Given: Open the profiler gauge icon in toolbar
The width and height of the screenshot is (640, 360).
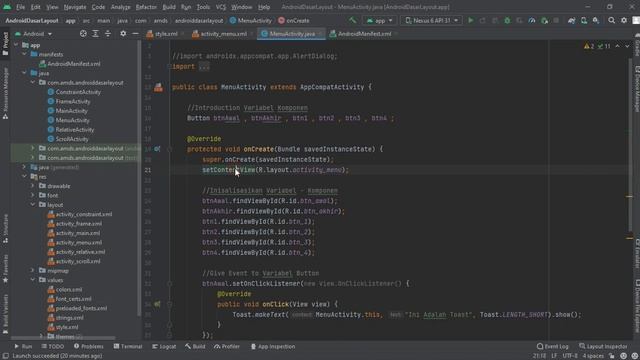Looking at the screenshot, I should [x=532, y=20].
